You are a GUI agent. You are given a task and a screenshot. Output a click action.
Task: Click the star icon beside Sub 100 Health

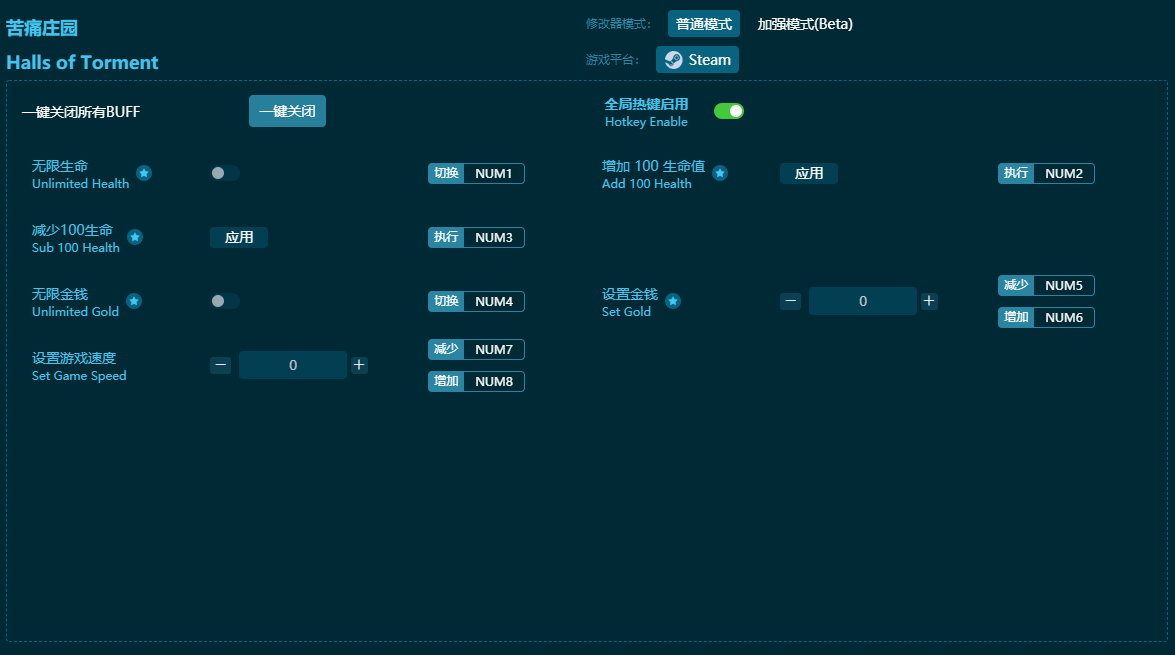click(135, 237)
